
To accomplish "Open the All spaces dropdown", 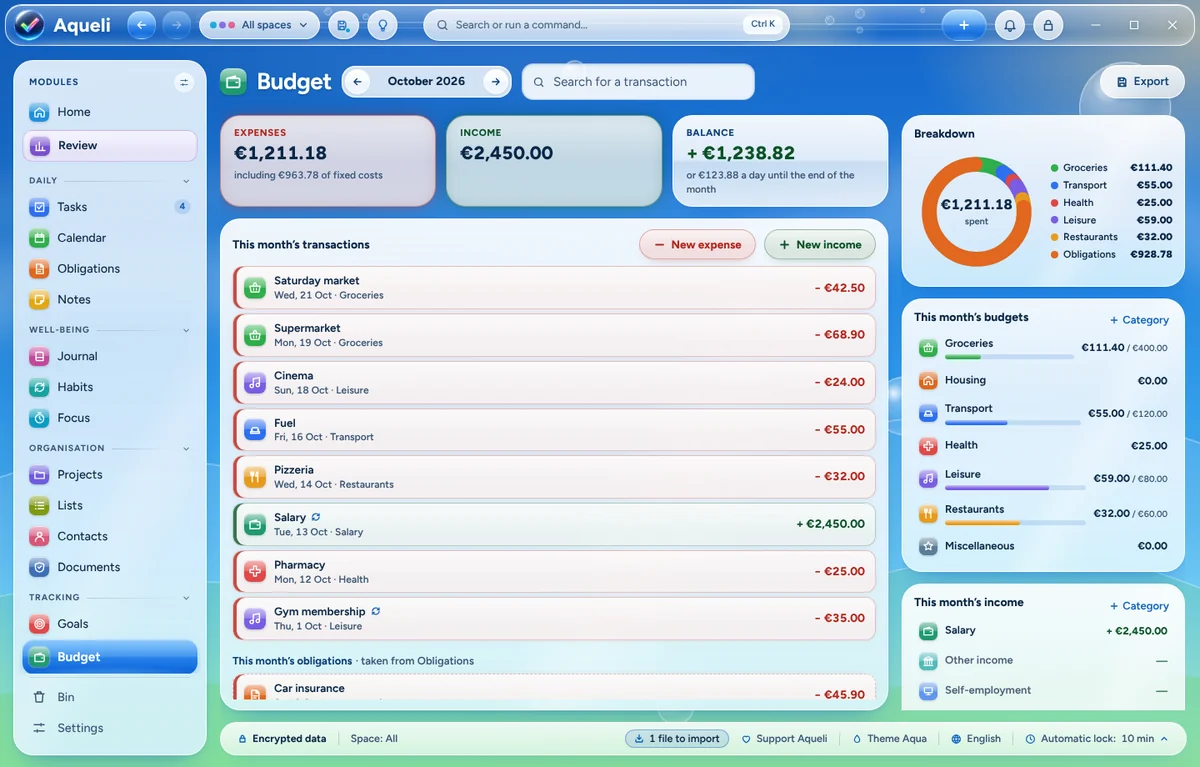I will pos(260,25).
